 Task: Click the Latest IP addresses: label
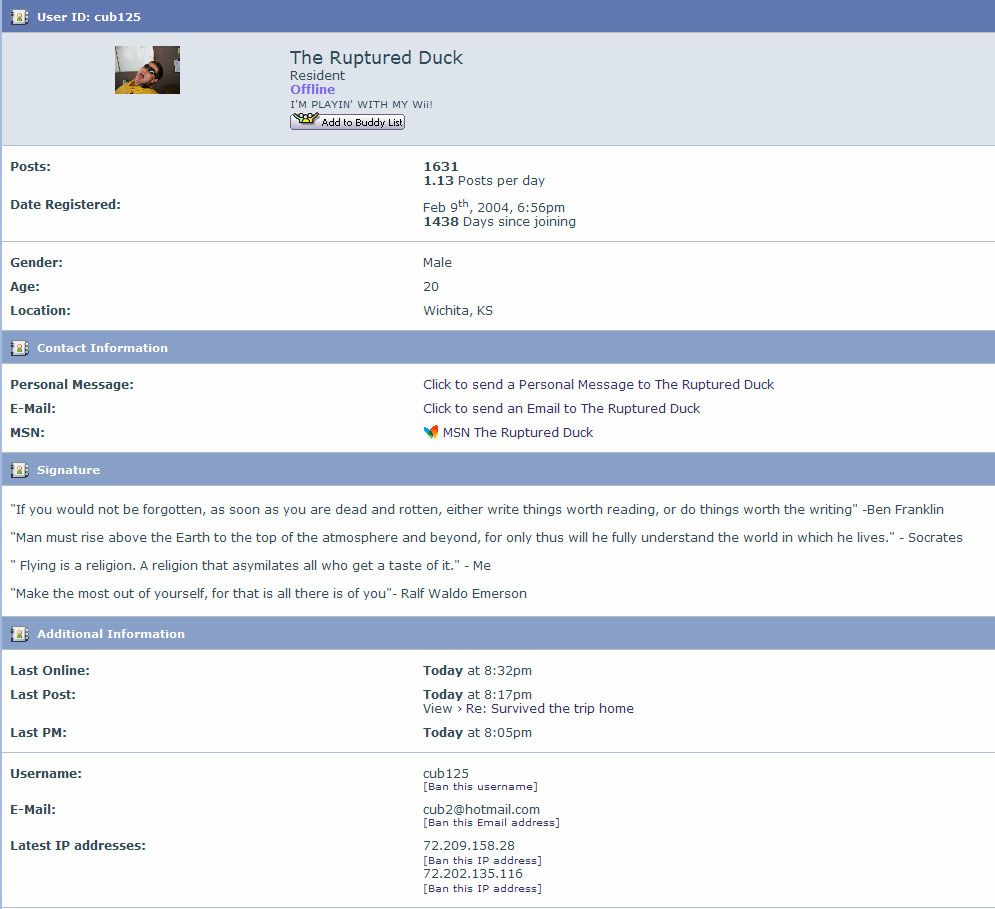[x=78, y=846]
